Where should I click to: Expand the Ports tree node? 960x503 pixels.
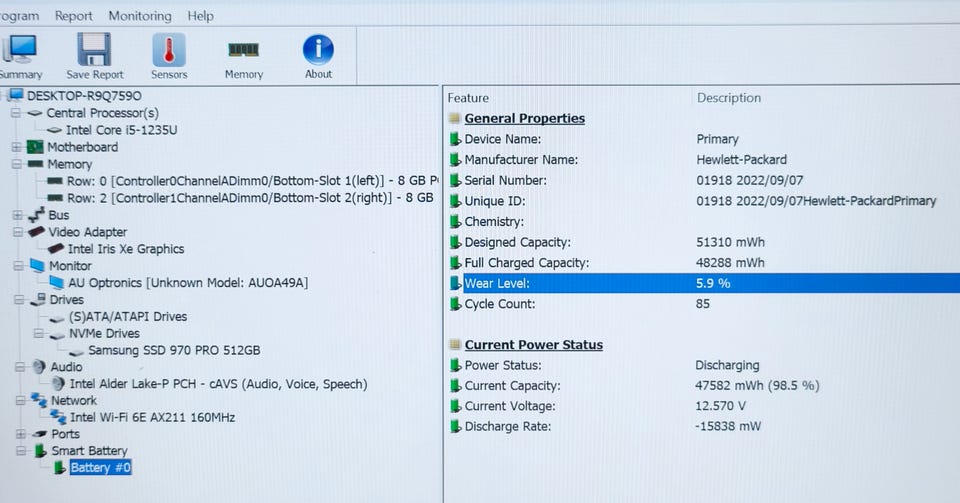coord(21,434)
